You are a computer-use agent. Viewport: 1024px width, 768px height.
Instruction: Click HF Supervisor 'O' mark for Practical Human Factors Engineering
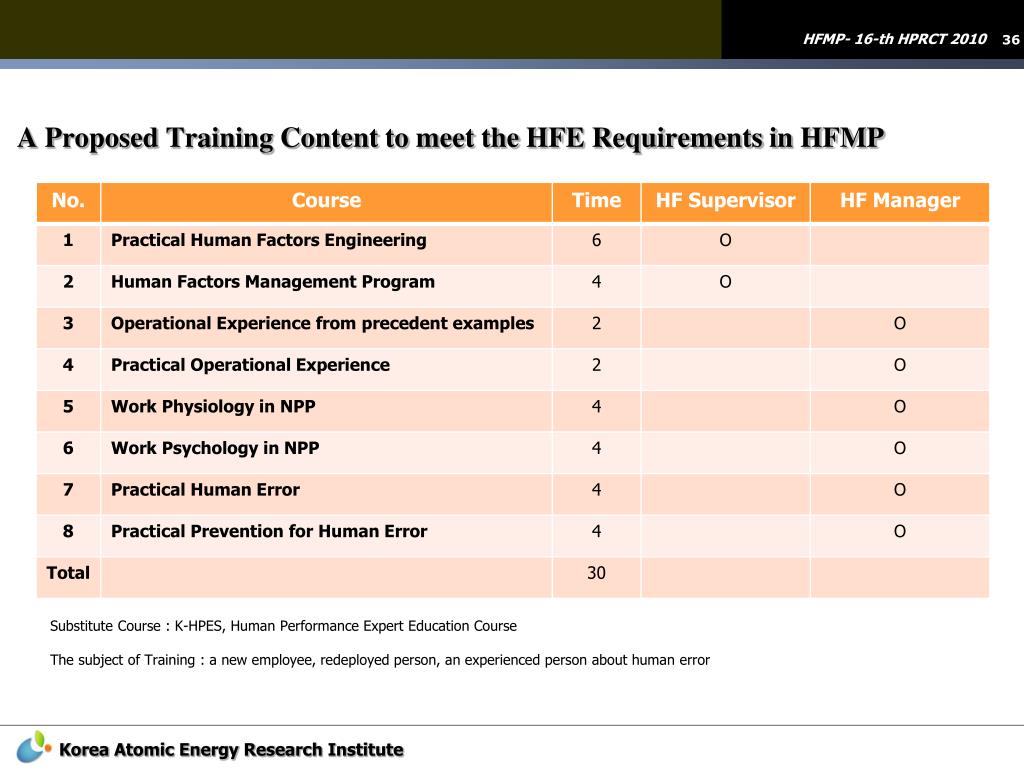(726, 240)
